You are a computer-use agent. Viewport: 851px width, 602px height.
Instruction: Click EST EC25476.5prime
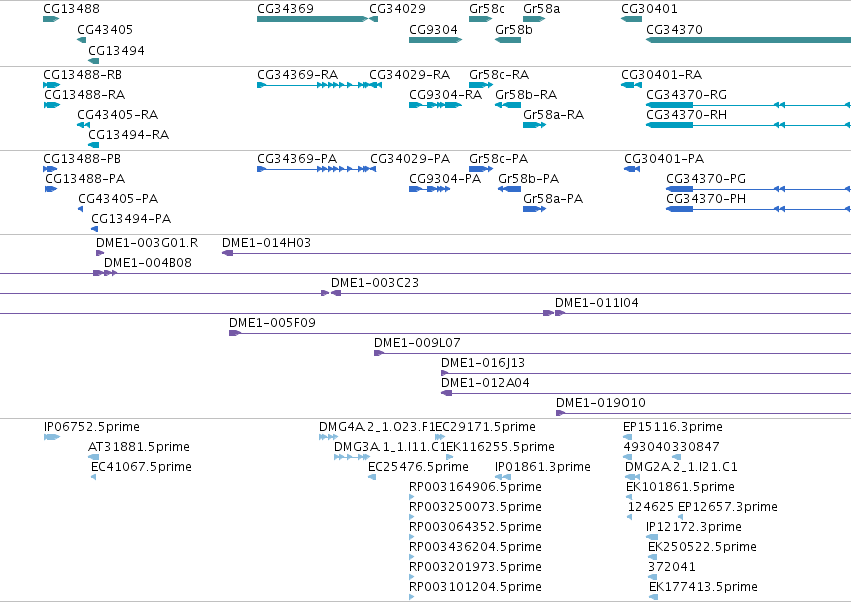[418, 467]
